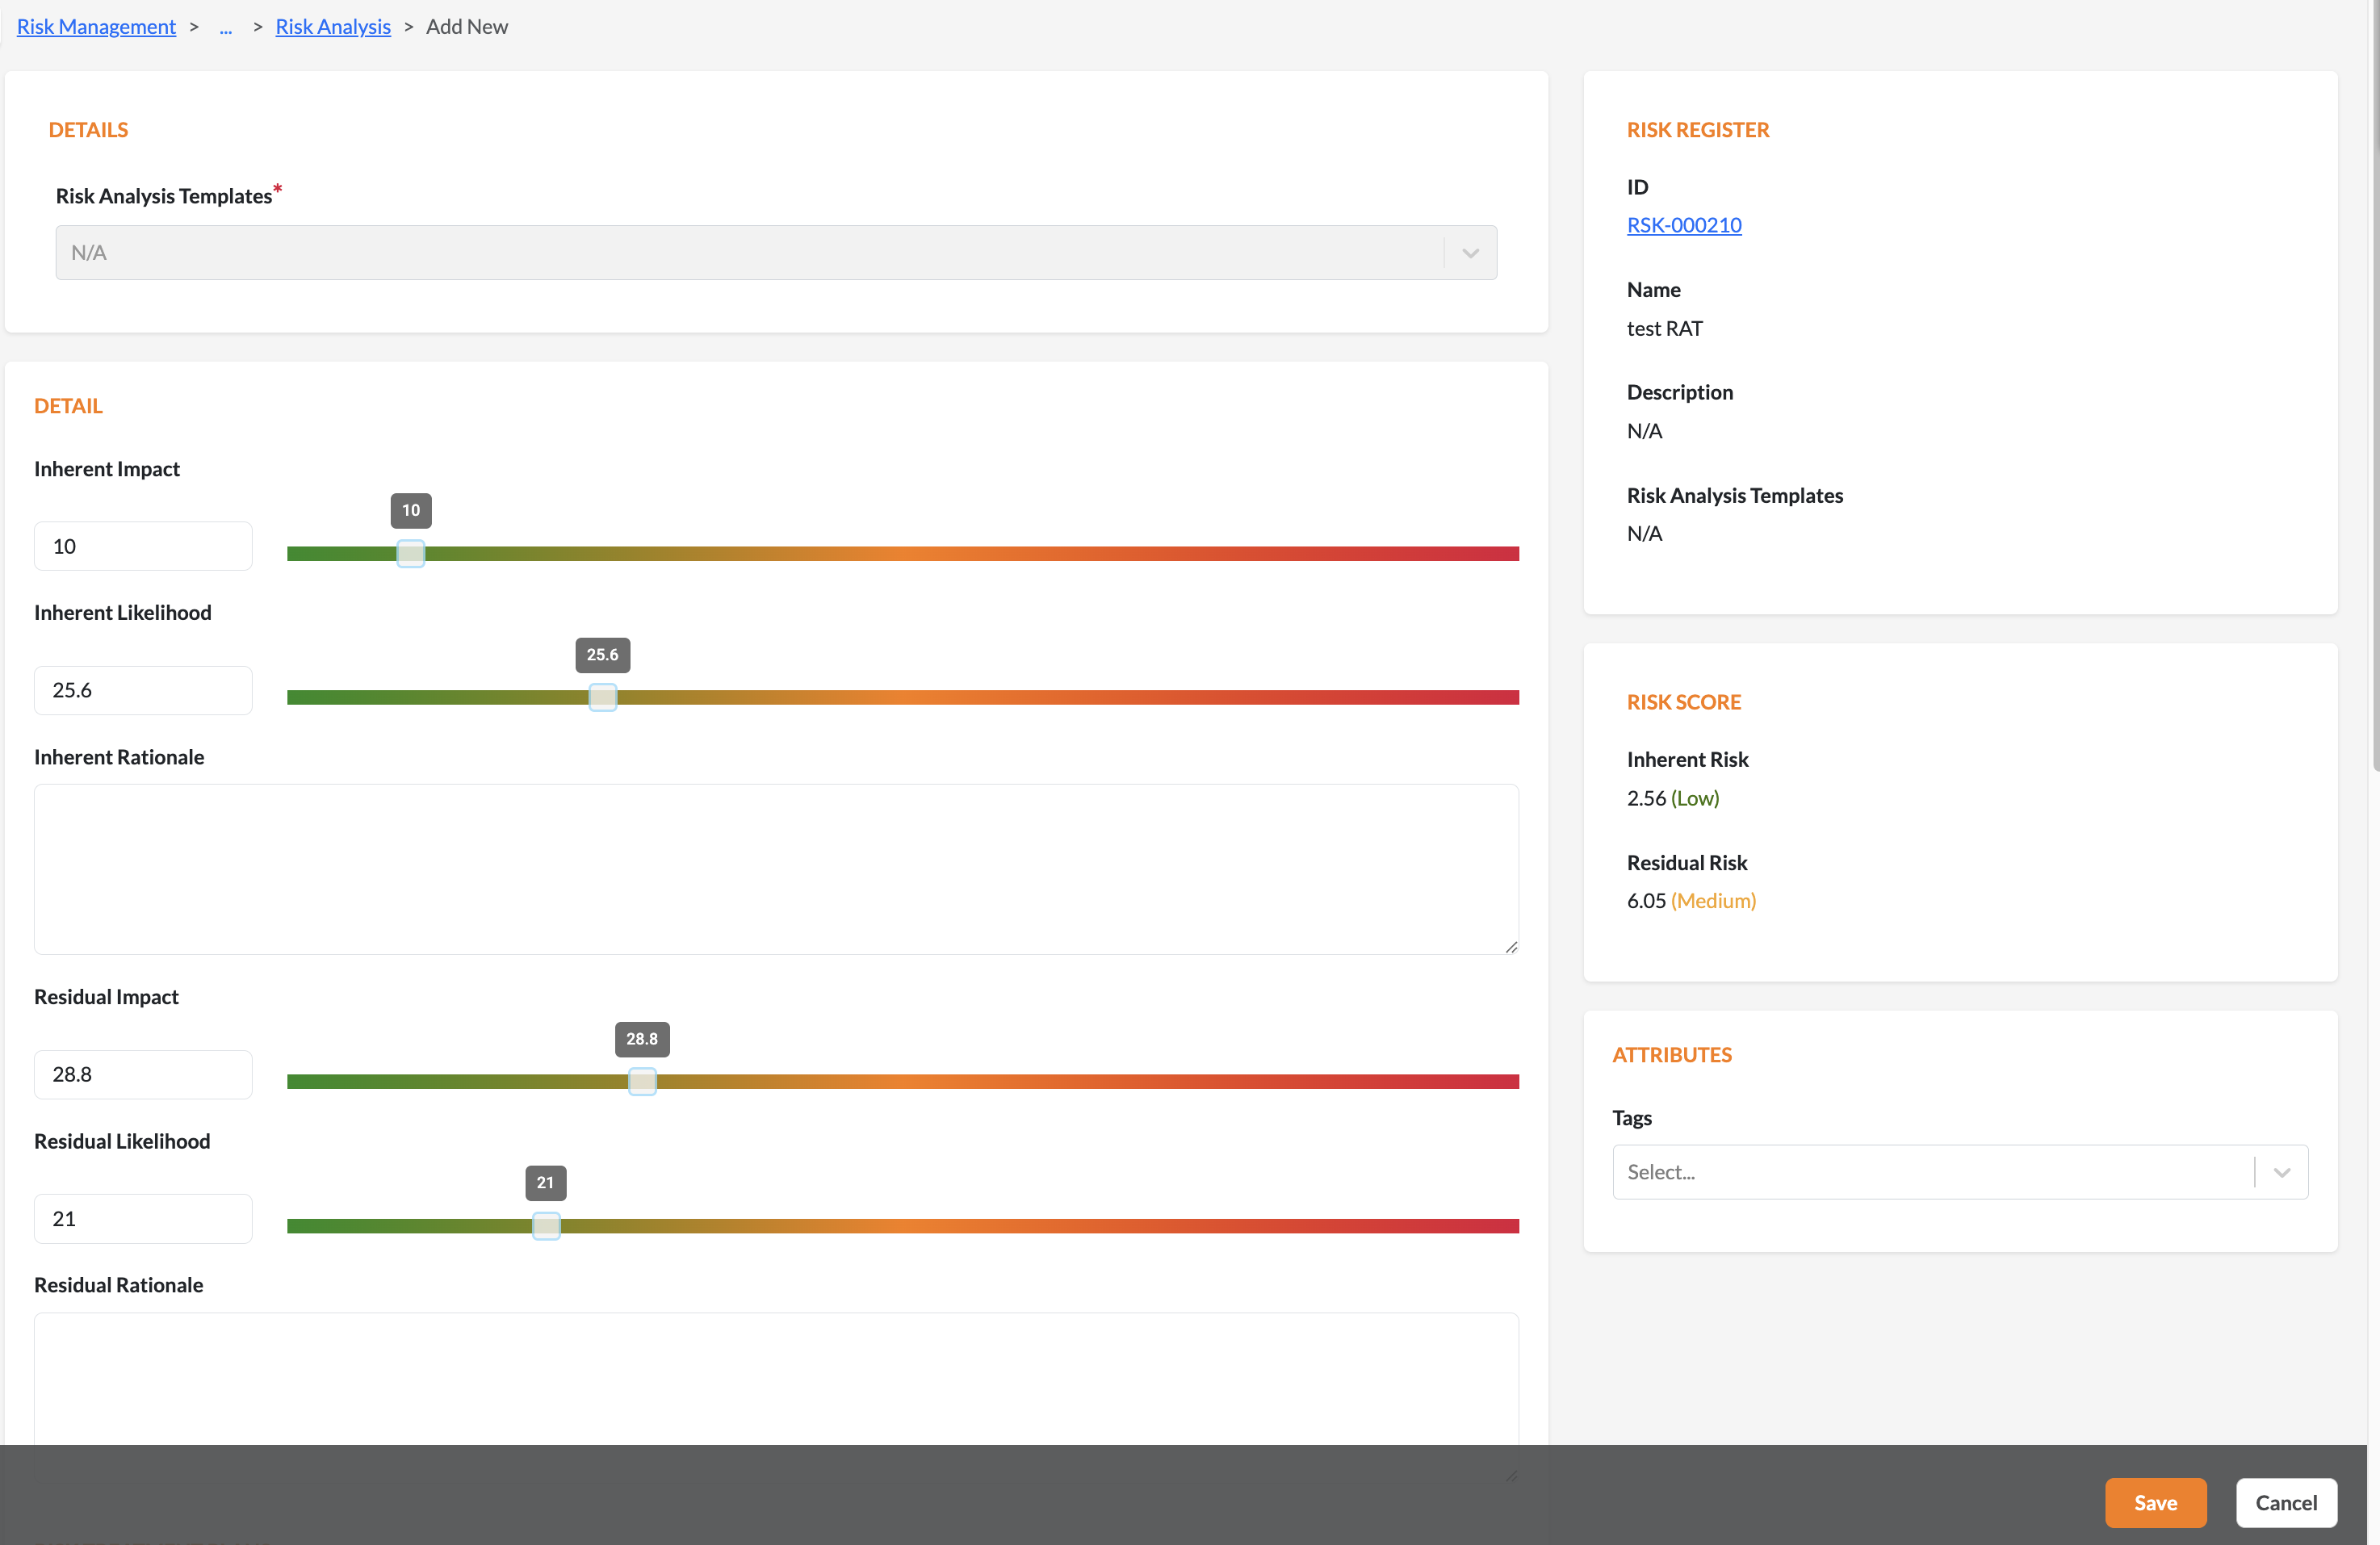Focus the Inherent Likelihood value field

[143, 691]
